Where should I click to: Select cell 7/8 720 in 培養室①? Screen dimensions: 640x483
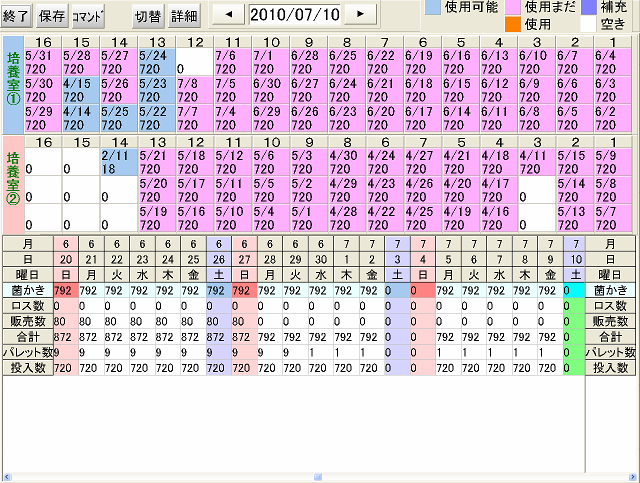[195, 90]
